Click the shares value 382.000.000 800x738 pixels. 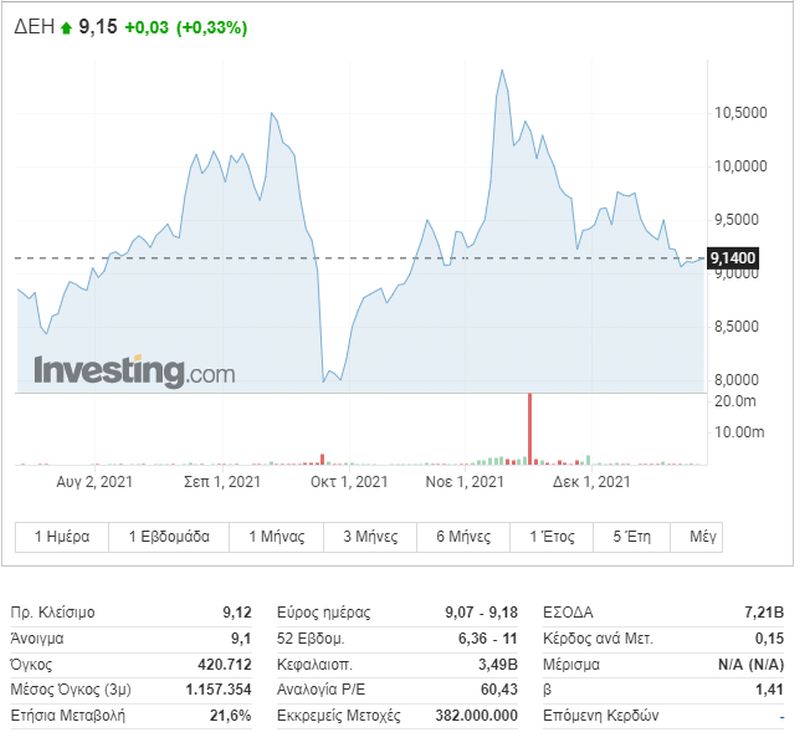pyautogui.click(x=477, y=716)
